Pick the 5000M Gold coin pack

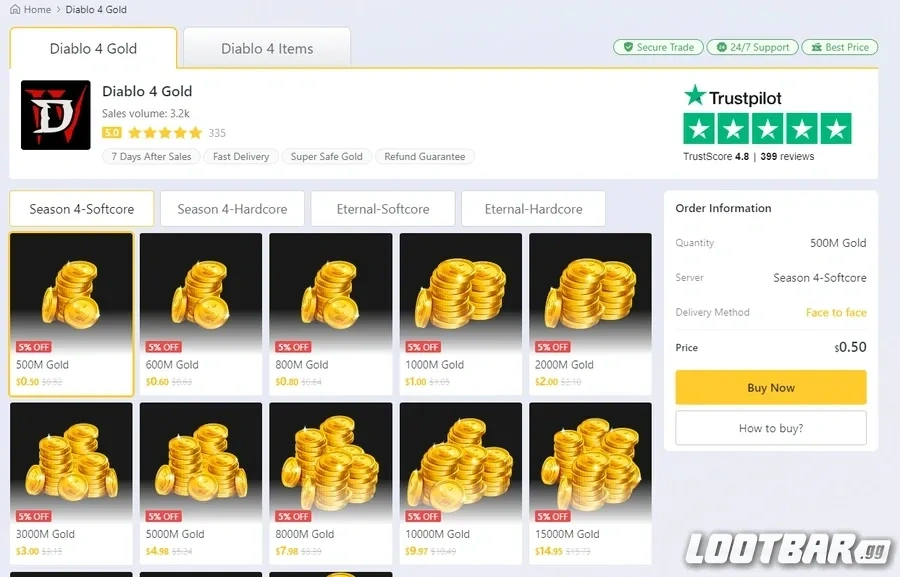201,483
